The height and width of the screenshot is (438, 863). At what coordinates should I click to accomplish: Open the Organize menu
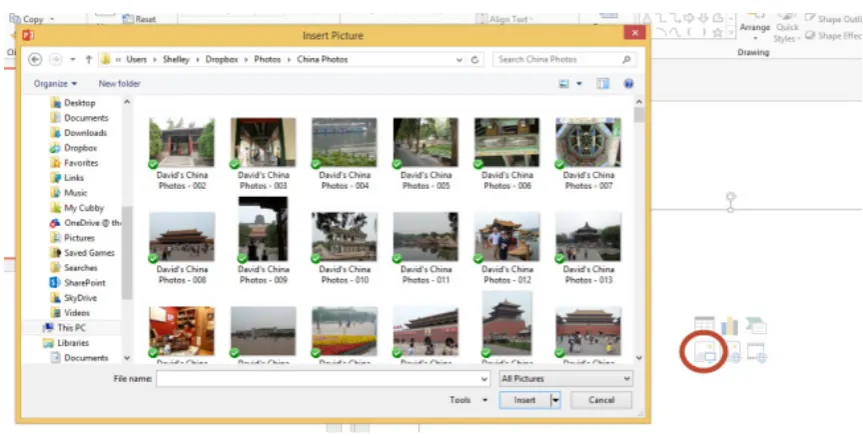click(55, 84)
